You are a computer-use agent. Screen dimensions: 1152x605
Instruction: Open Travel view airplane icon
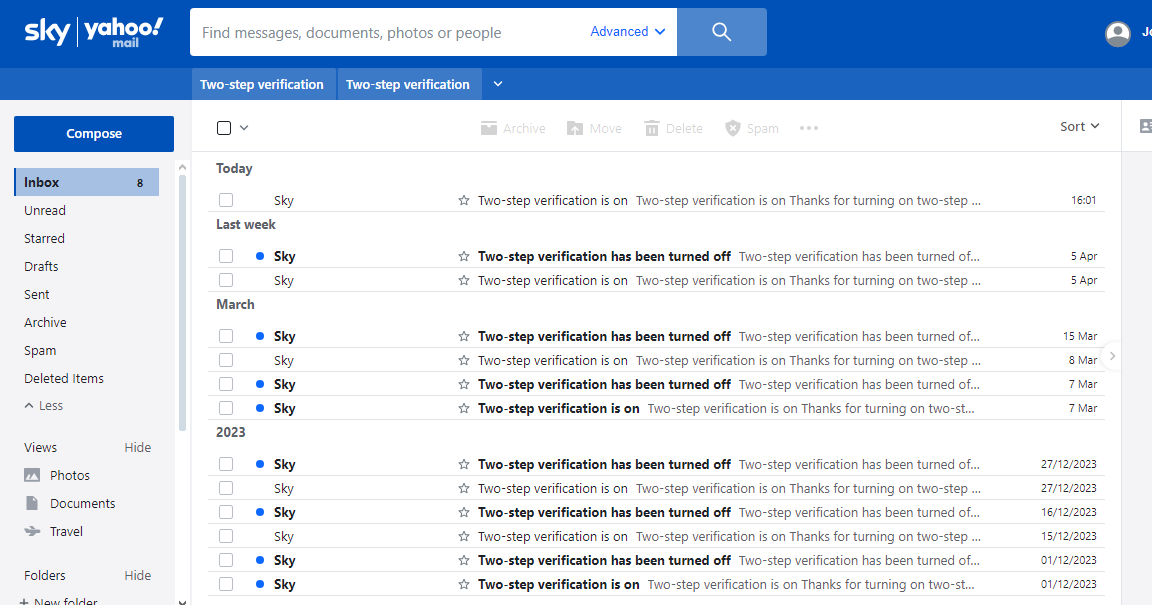[32, 531]
